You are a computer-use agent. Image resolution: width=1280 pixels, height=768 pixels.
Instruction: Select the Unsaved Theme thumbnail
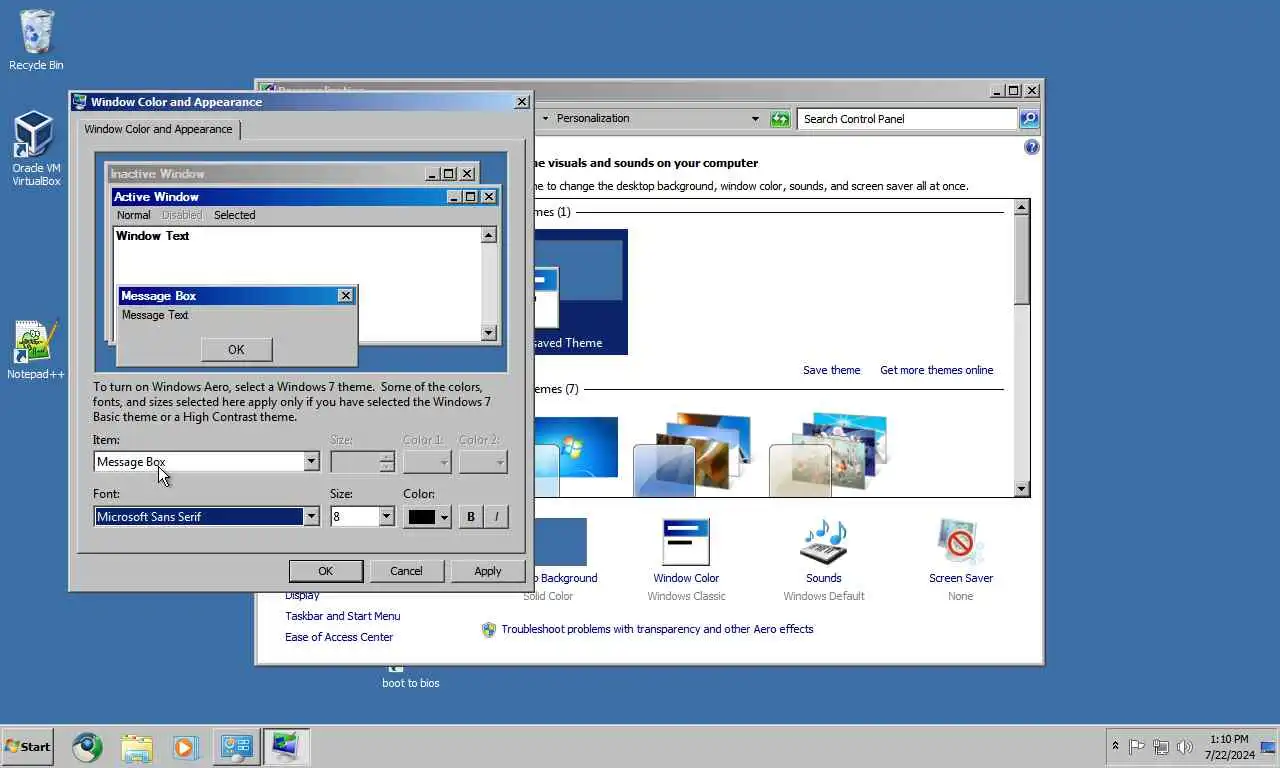pos(580,292)
